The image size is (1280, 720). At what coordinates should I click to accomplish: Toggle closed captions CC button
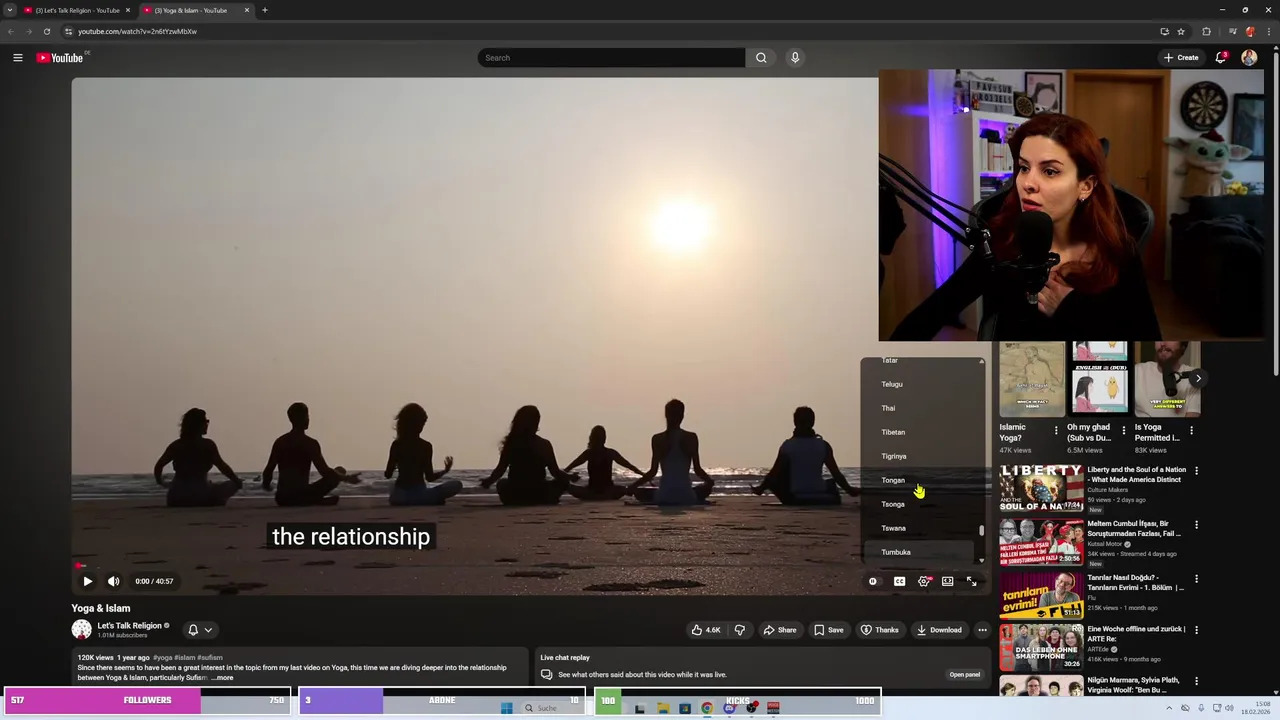(899, 581)
